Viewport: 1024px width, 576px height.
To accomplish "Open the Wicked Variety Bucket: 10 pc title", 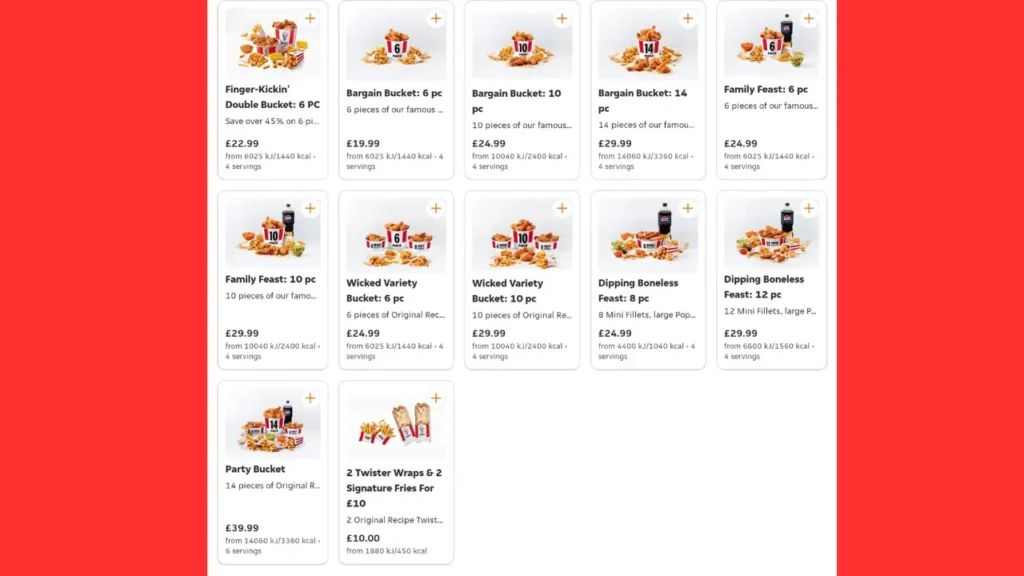I will click(x=507, y=290).
